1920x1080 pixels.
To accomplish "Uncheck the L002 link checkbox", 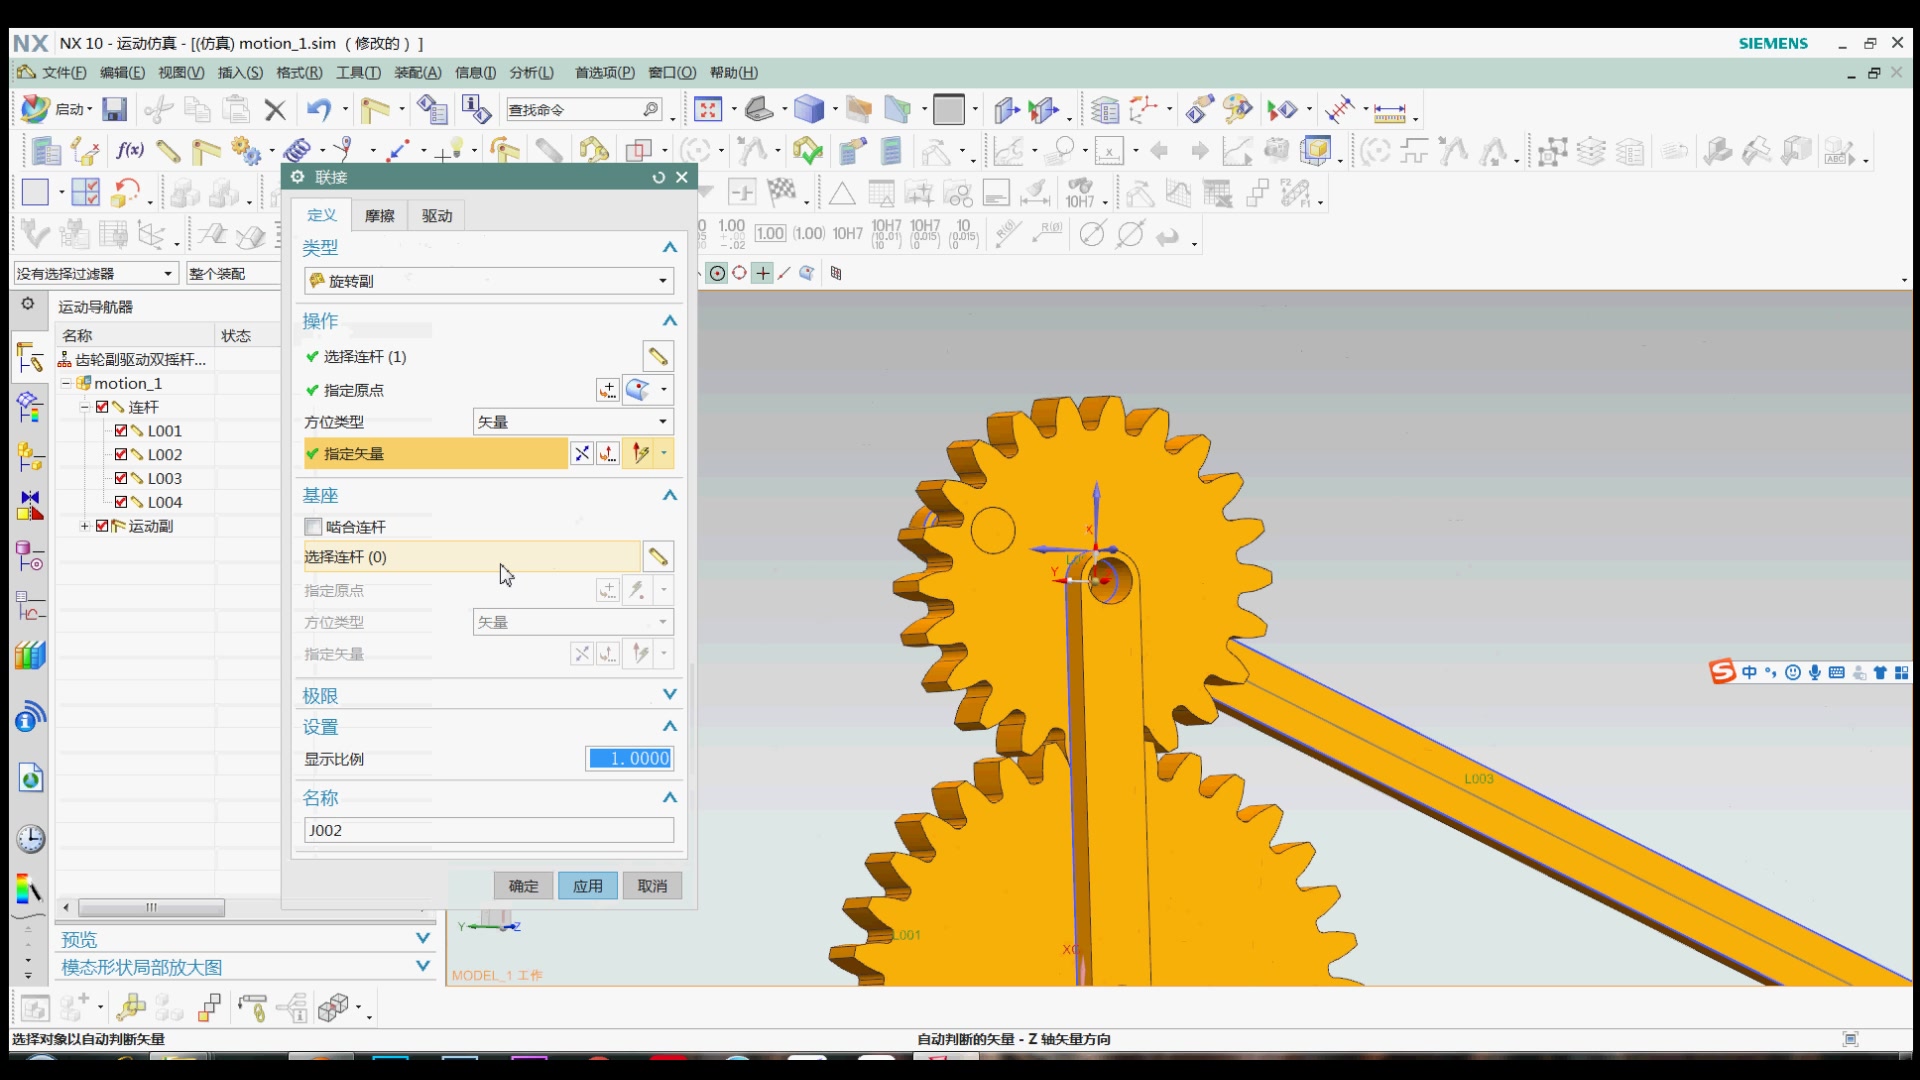I will coord(121,455).
